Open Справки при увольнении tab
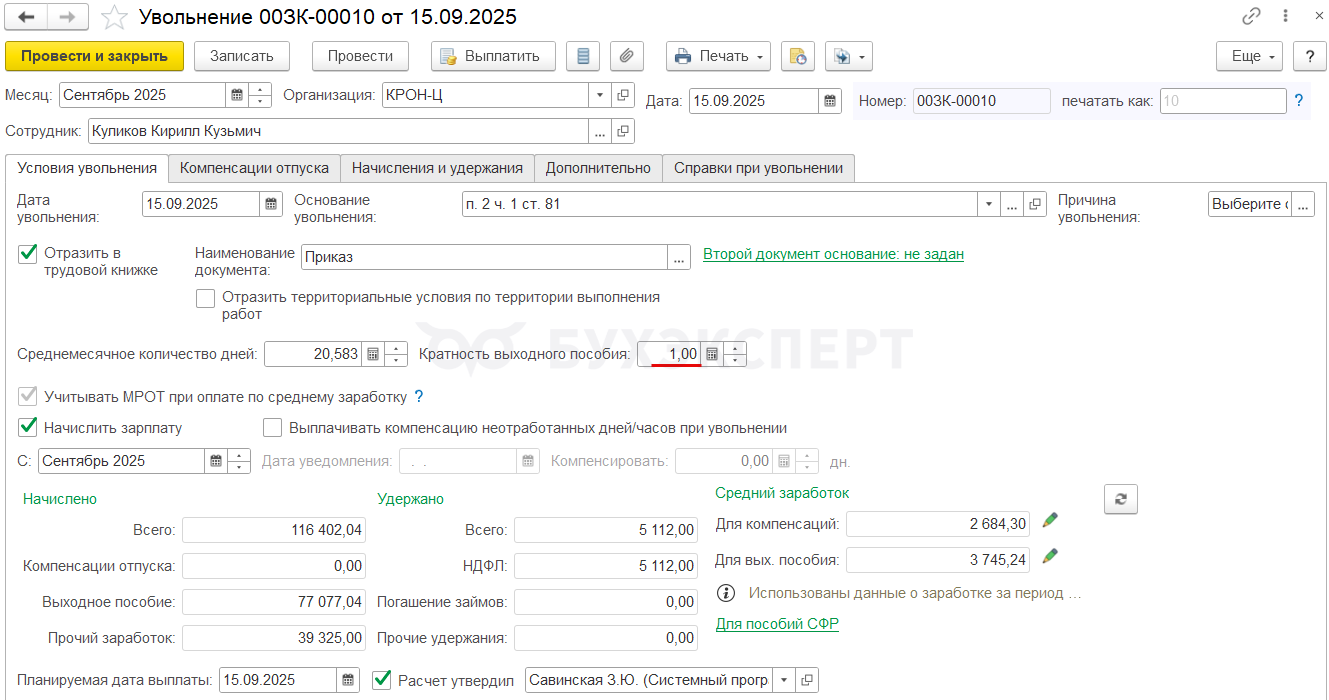This screenshot has height=700, width=1329. pos(758,168)
